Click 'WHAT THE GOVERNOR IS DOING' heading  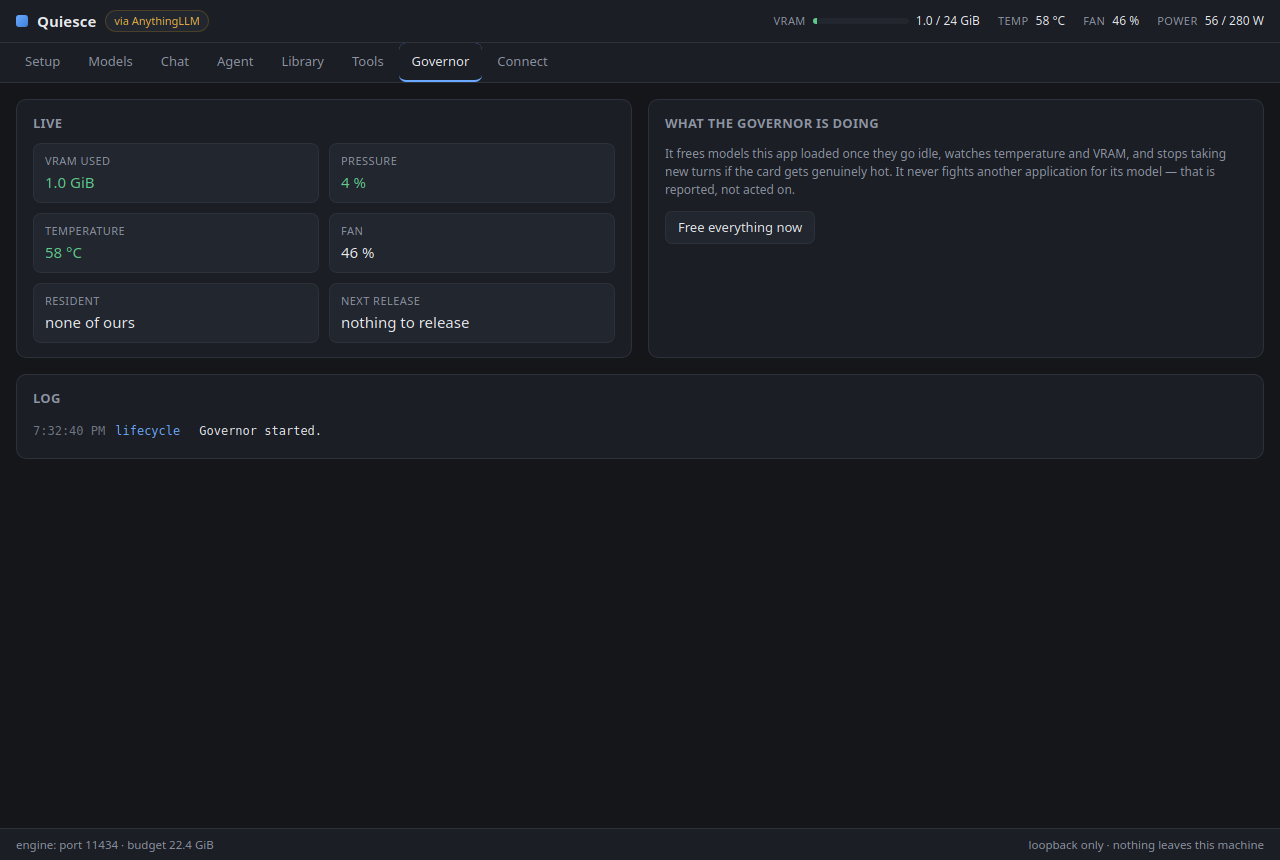pos(772,124)
